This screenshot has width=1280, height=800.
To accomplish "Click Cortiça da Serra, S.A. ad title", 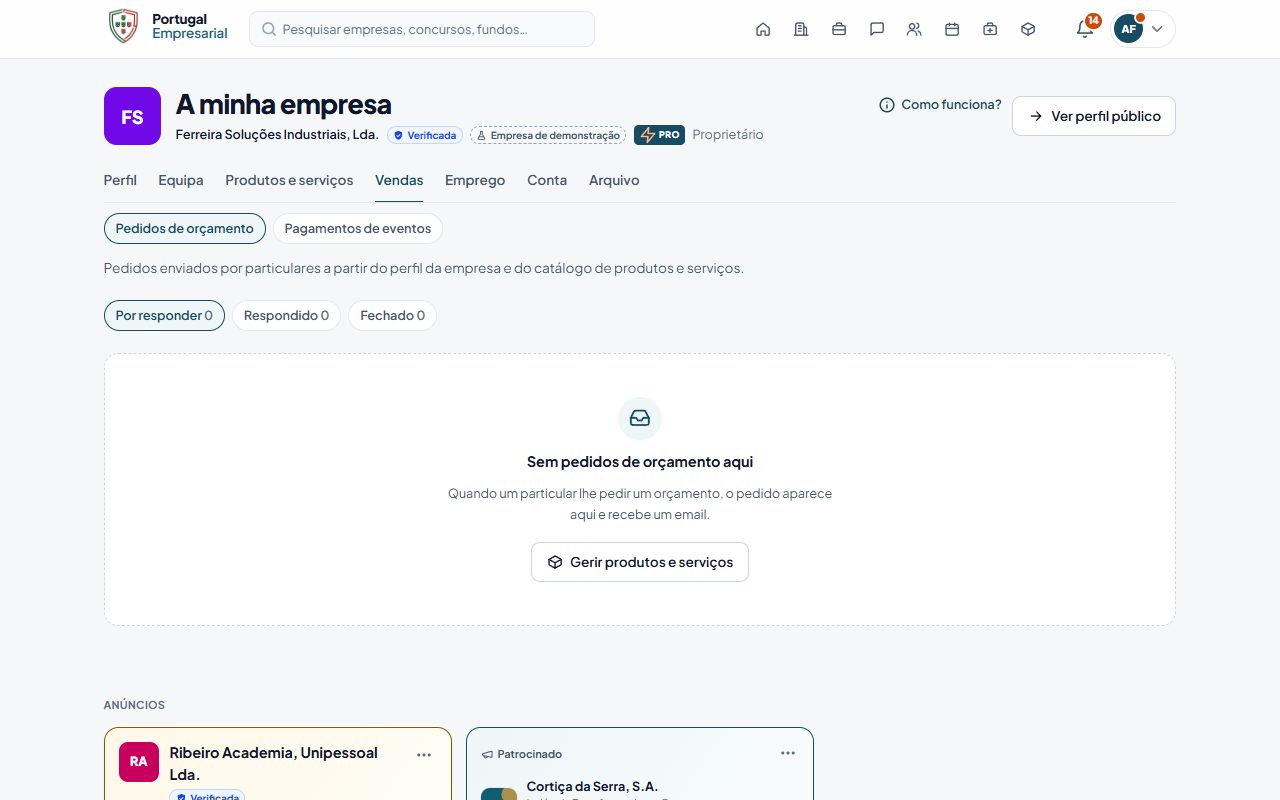I will (592, 786).
